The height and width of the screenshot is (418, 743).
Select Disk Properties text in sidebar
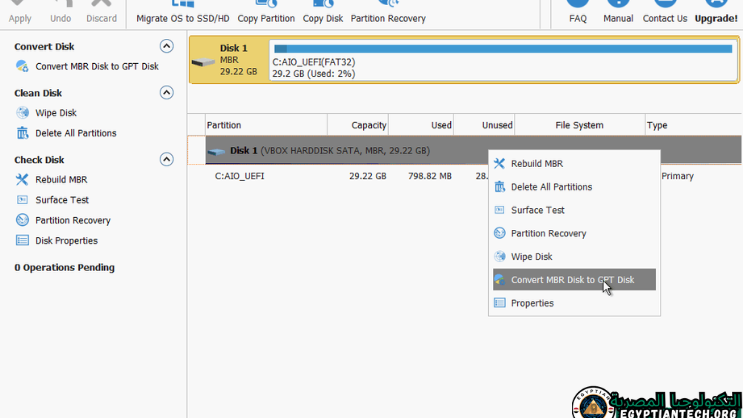(x=66, y=241)
